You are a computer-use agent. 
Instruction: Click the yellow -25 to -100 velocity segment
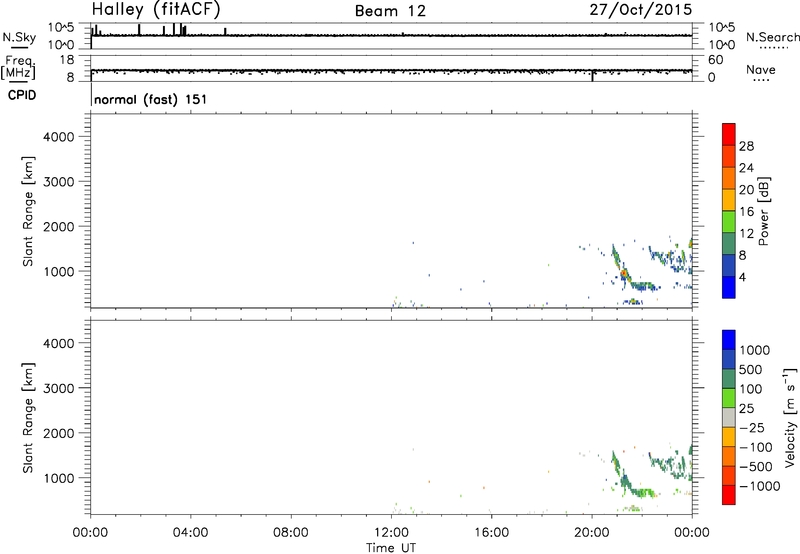(x=729, y=437)
